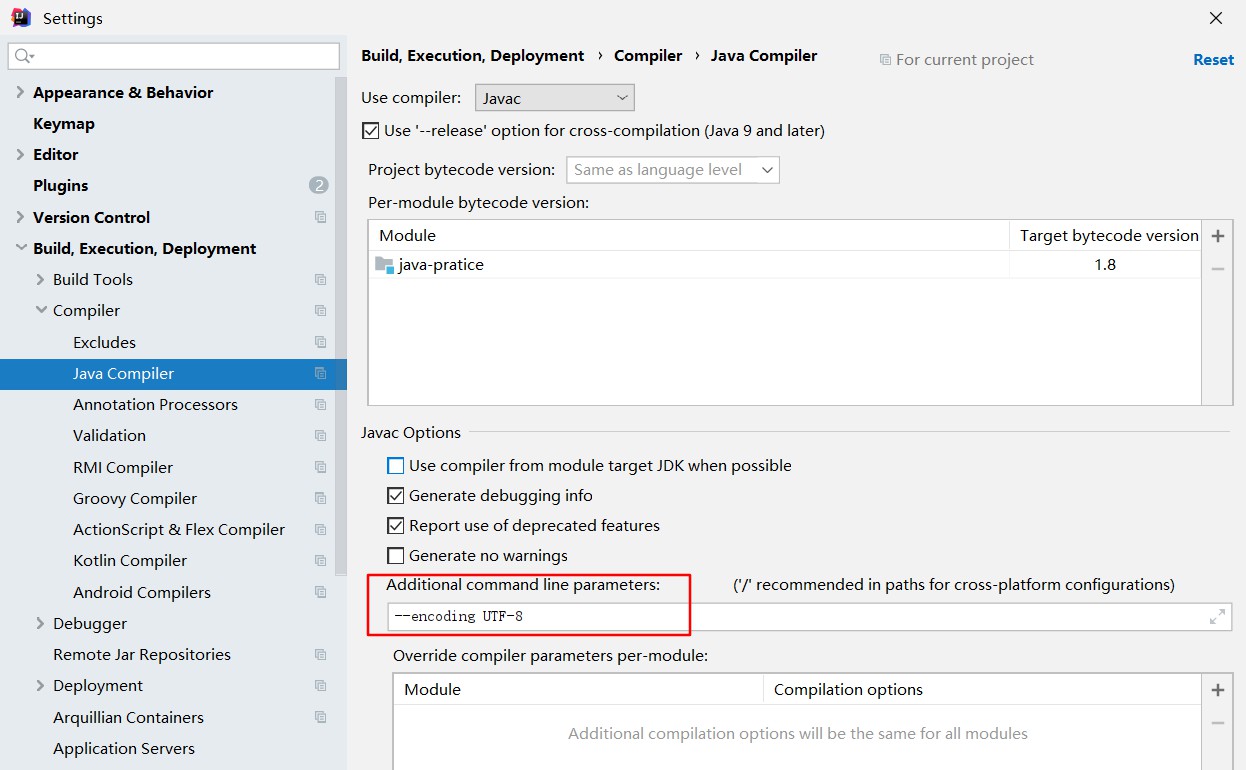Toggle Generate no warnings checkbox
Image resolution: width=1246 pixels, height=770 pixels.
coord(396,556)
